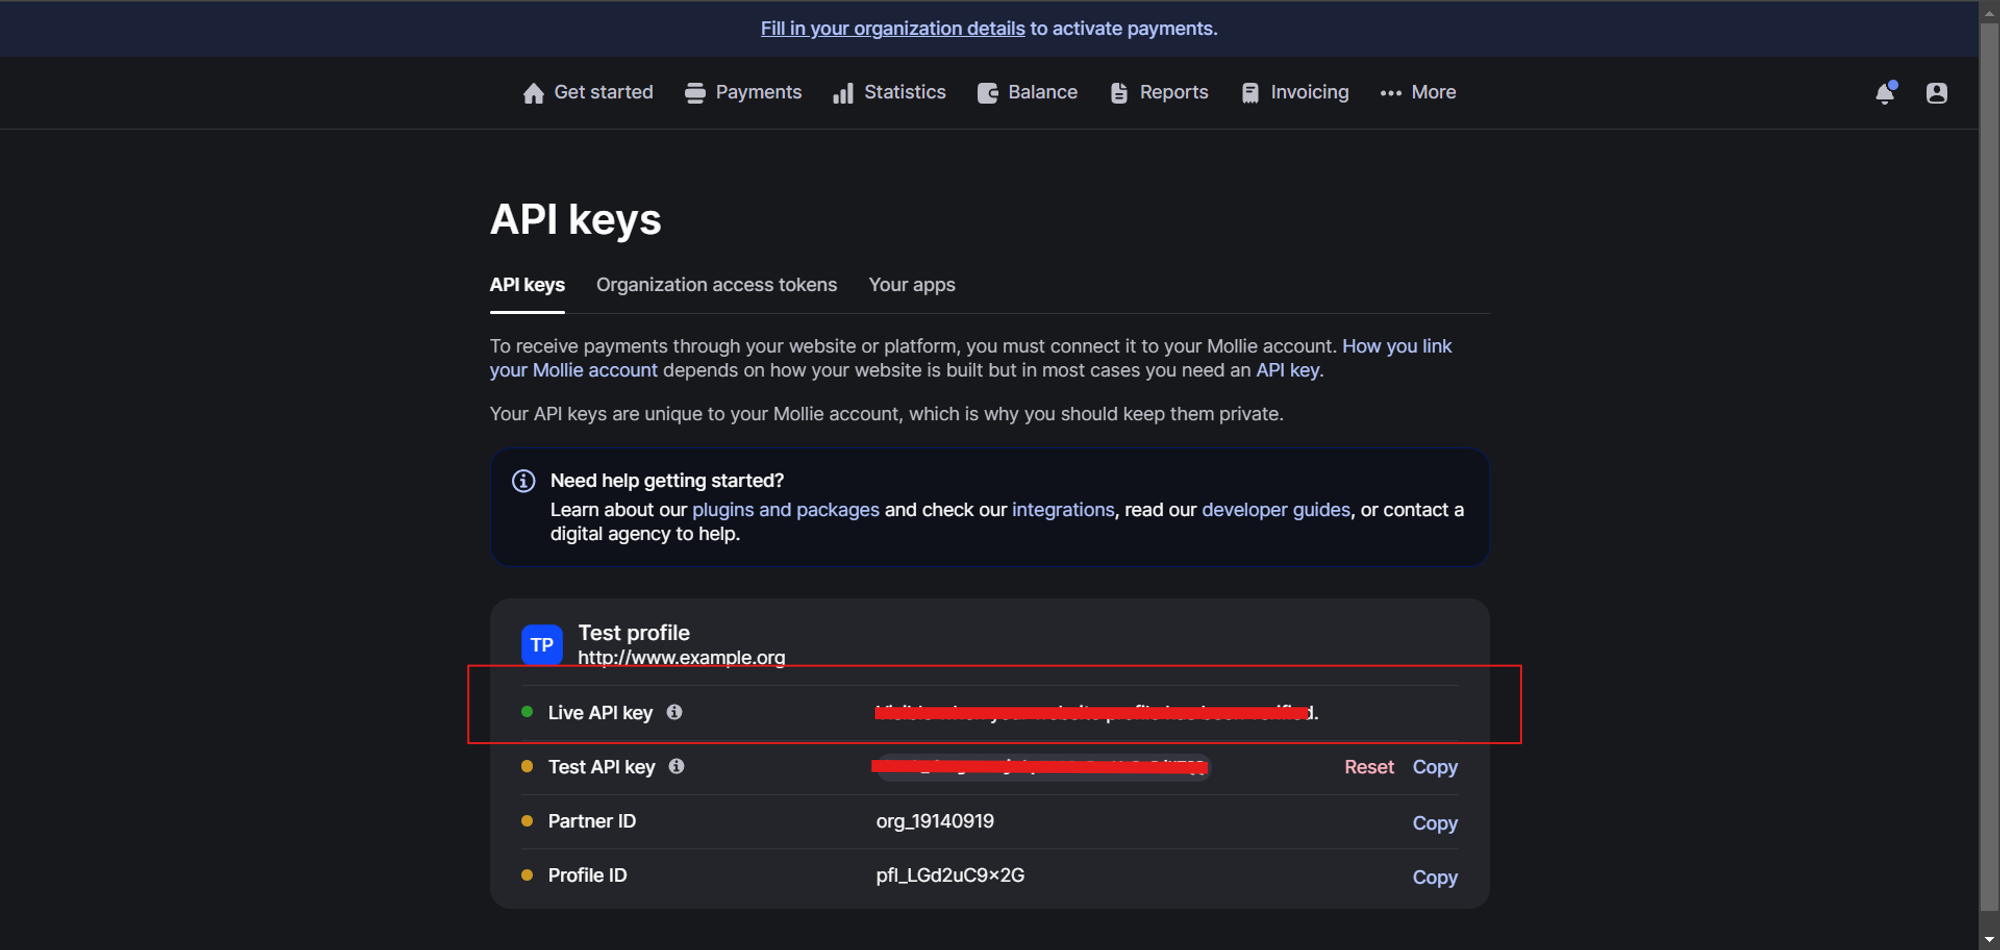This screenshot has height=950, width=2000.
Task: Click the info icon beside Live API key
Action: click(675, 712)
